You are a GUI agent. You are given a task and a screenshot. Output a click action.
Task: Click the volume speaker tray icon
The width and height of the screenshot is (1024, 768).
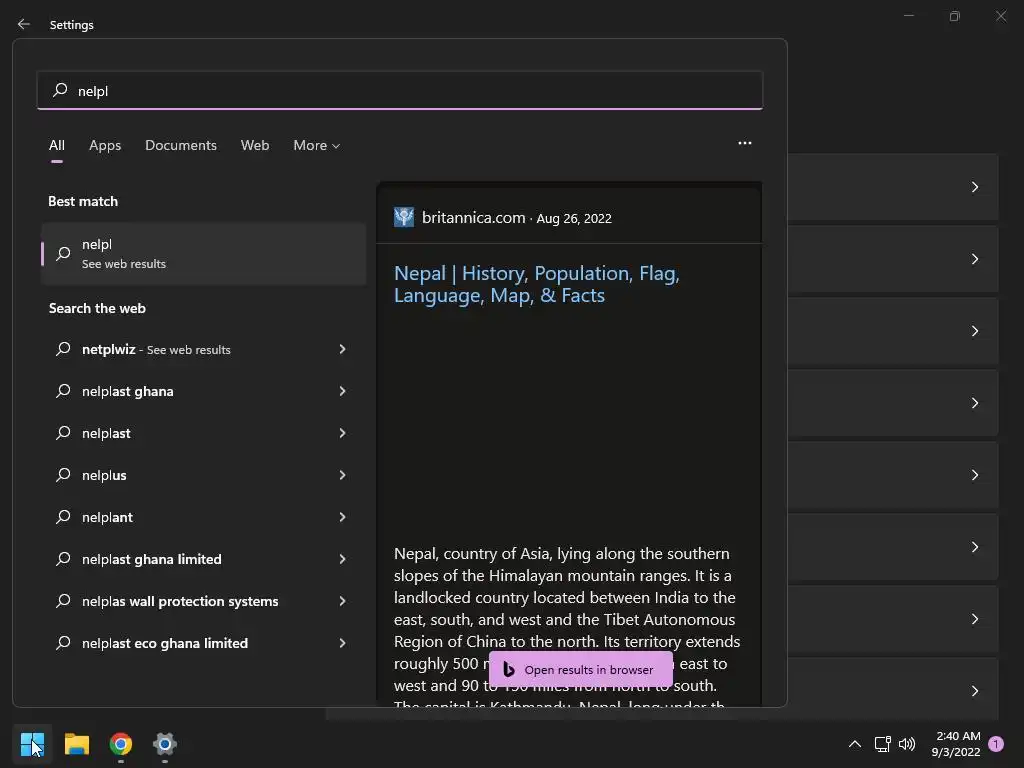pos(907,744)
